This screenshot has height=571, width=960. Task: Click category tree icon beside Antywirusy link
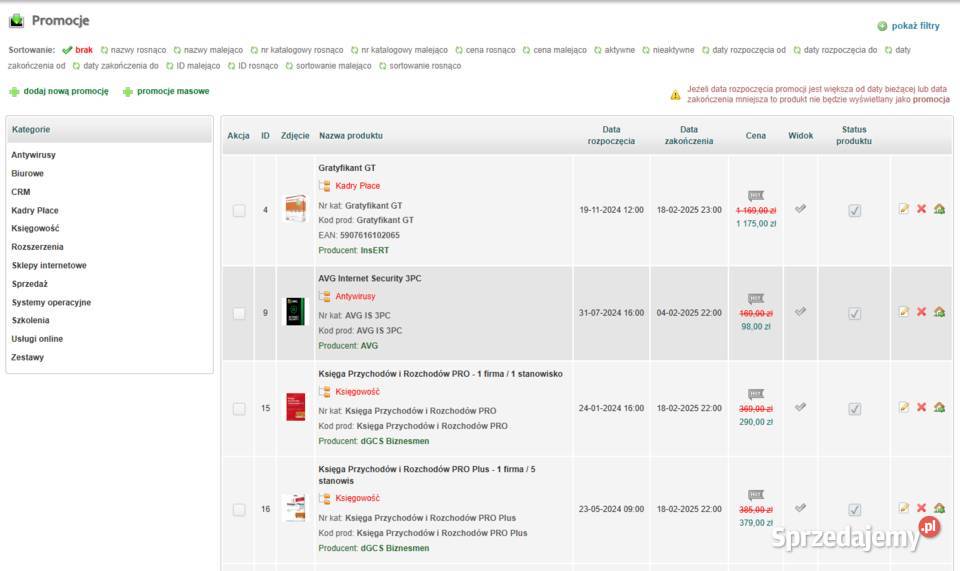(x=324, y=297)
